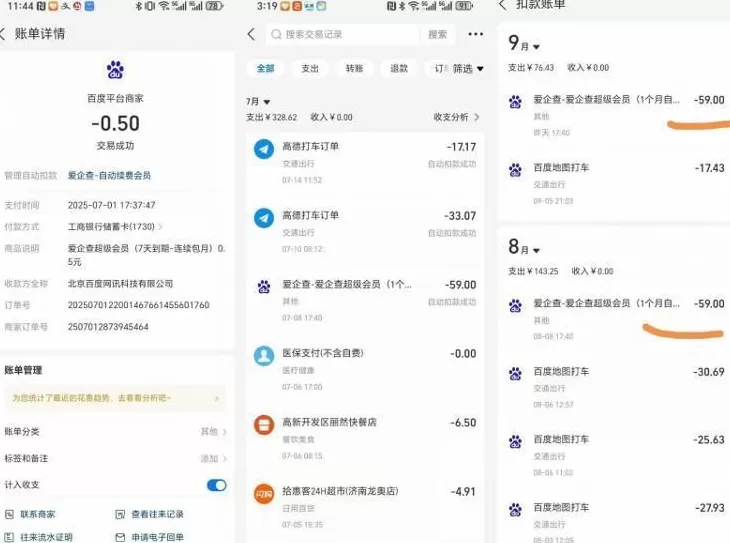The image size is (730, 543).
Task: Open 百度地图打车 -30.69 entry
Action: point(616,387)
